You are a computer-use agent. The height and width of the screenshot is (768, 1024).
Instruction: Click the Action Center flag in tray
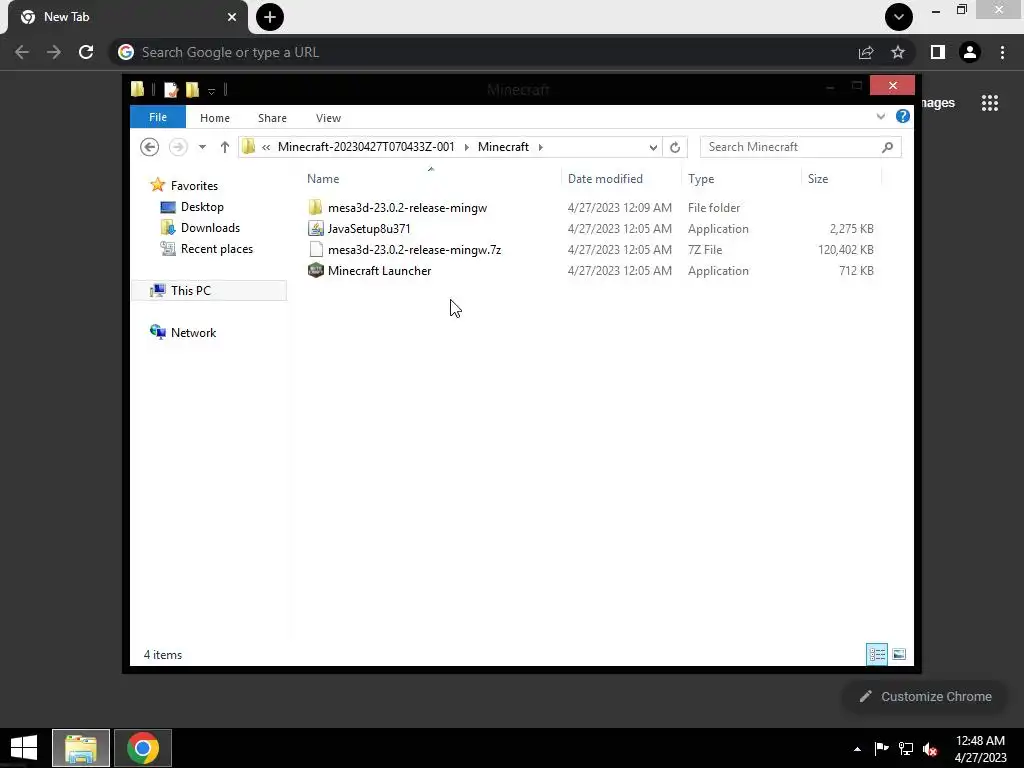point(881,748)
